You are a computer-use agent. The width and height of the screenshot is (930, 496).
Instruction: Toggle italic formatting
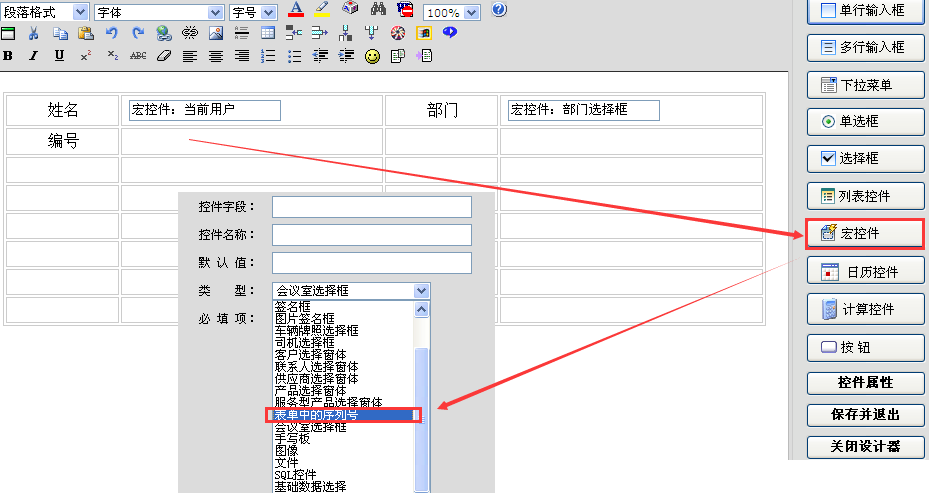33,56
